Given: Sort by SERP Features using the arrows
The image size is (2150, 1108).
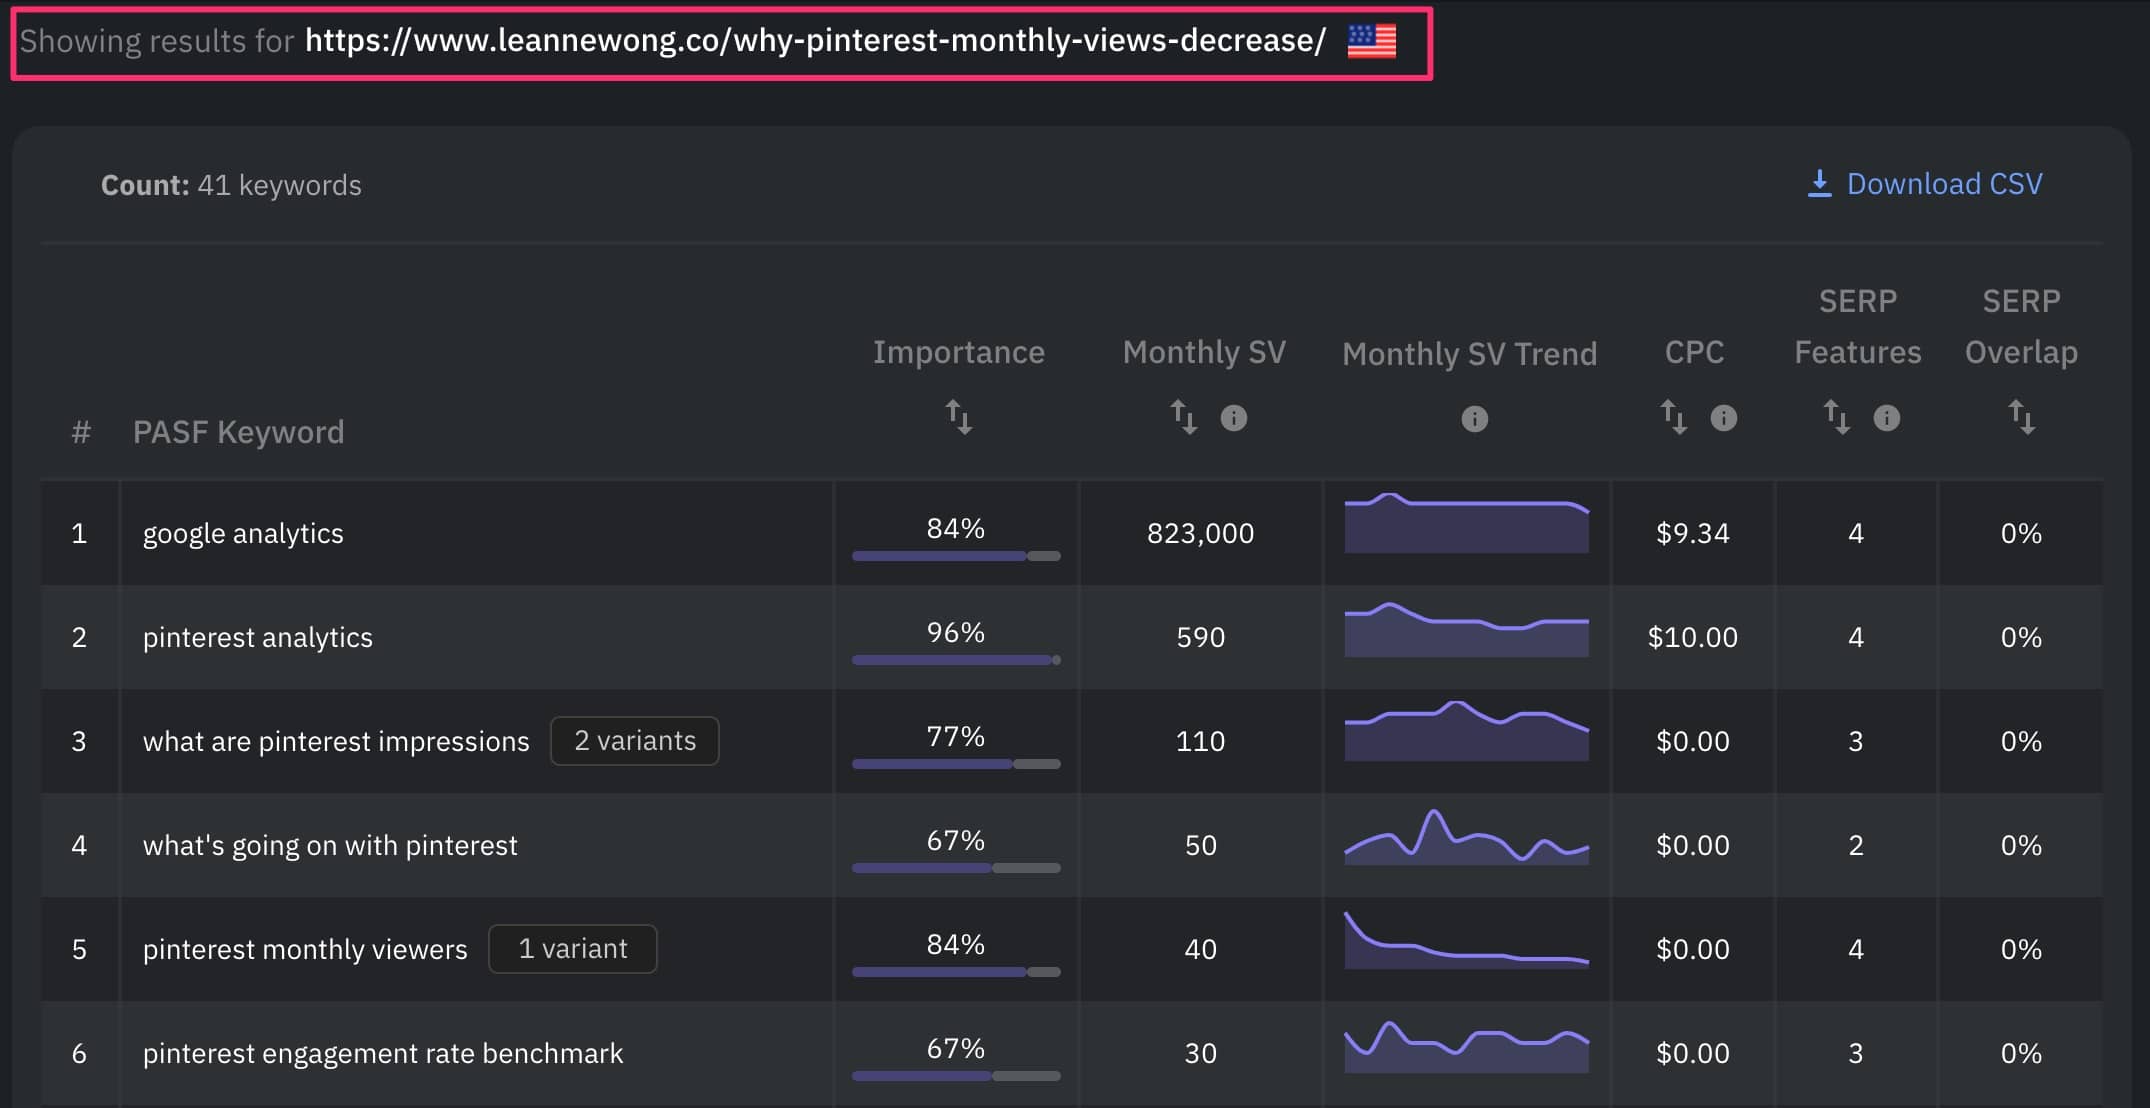Looking at the screenshot, I should tap(1837, 416).
